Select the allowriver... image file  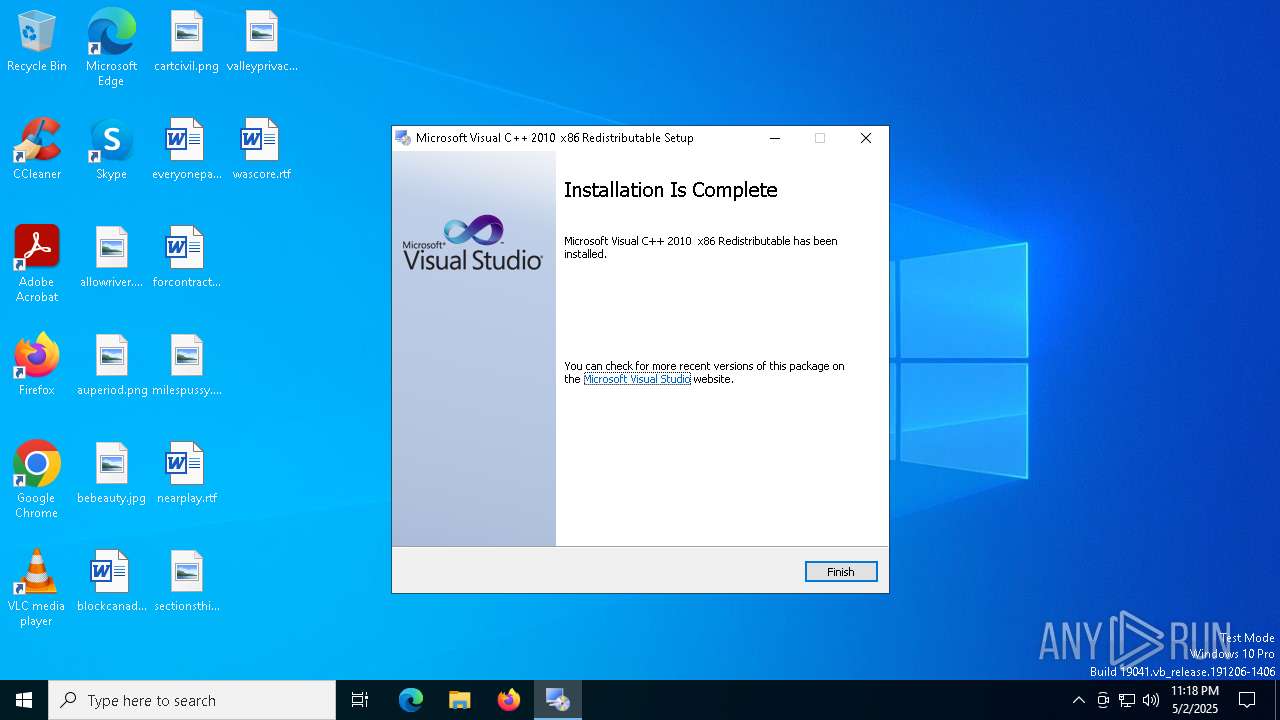(x=111, y=258)
